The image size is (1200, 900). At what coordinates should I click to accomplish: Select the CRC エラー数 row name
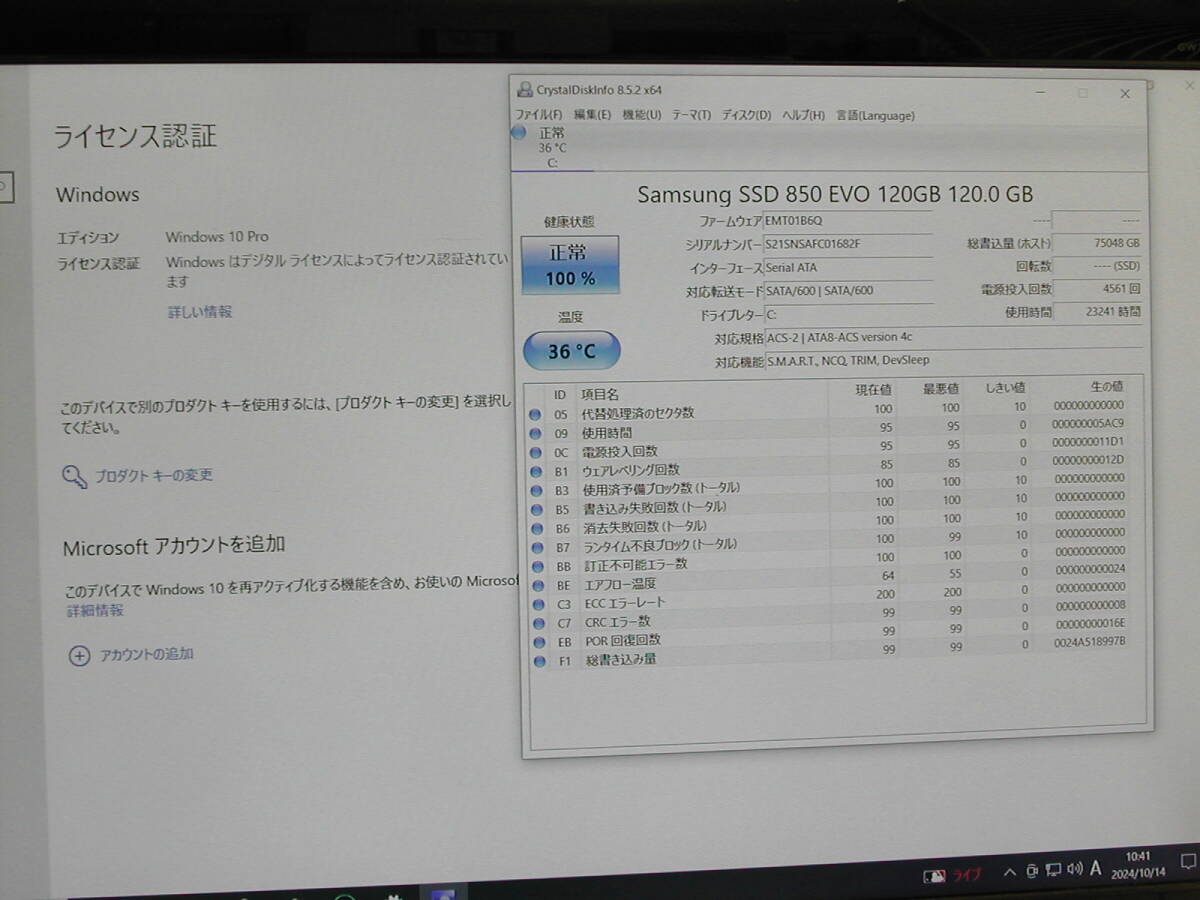point(617,622)
